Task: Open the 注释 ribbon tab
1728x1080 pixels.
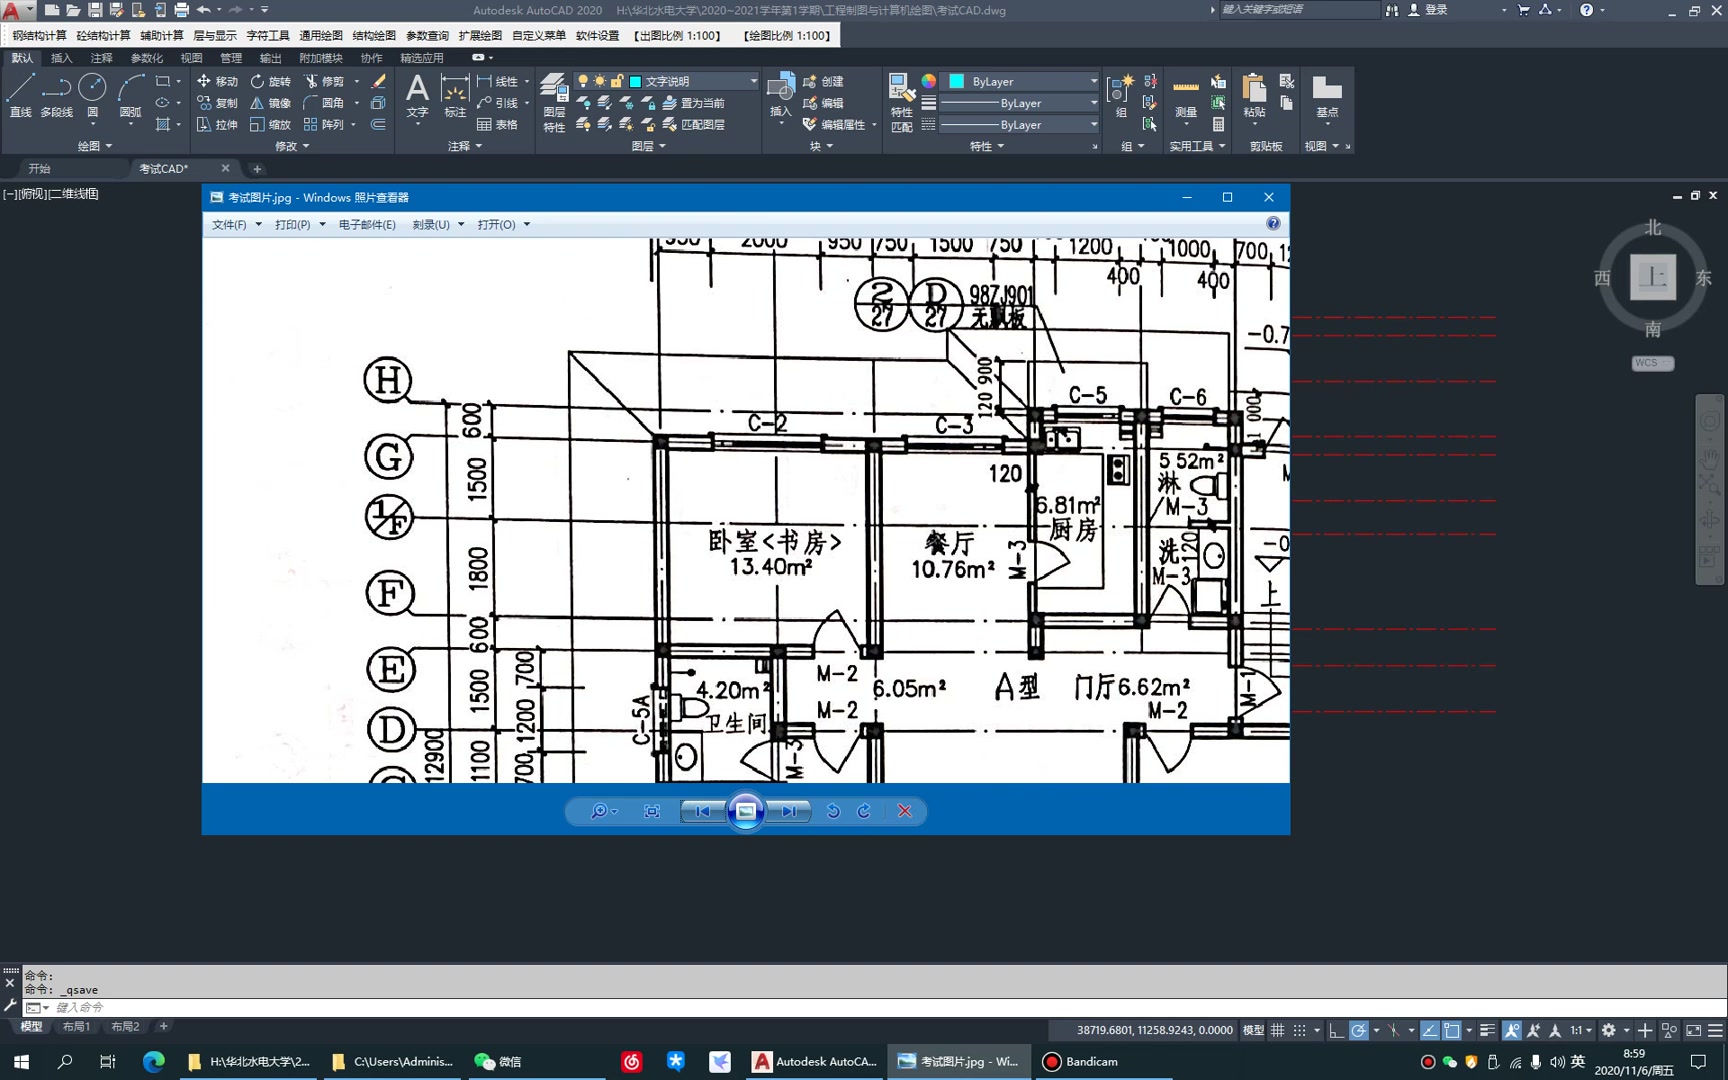Action: tap(101, 58)
